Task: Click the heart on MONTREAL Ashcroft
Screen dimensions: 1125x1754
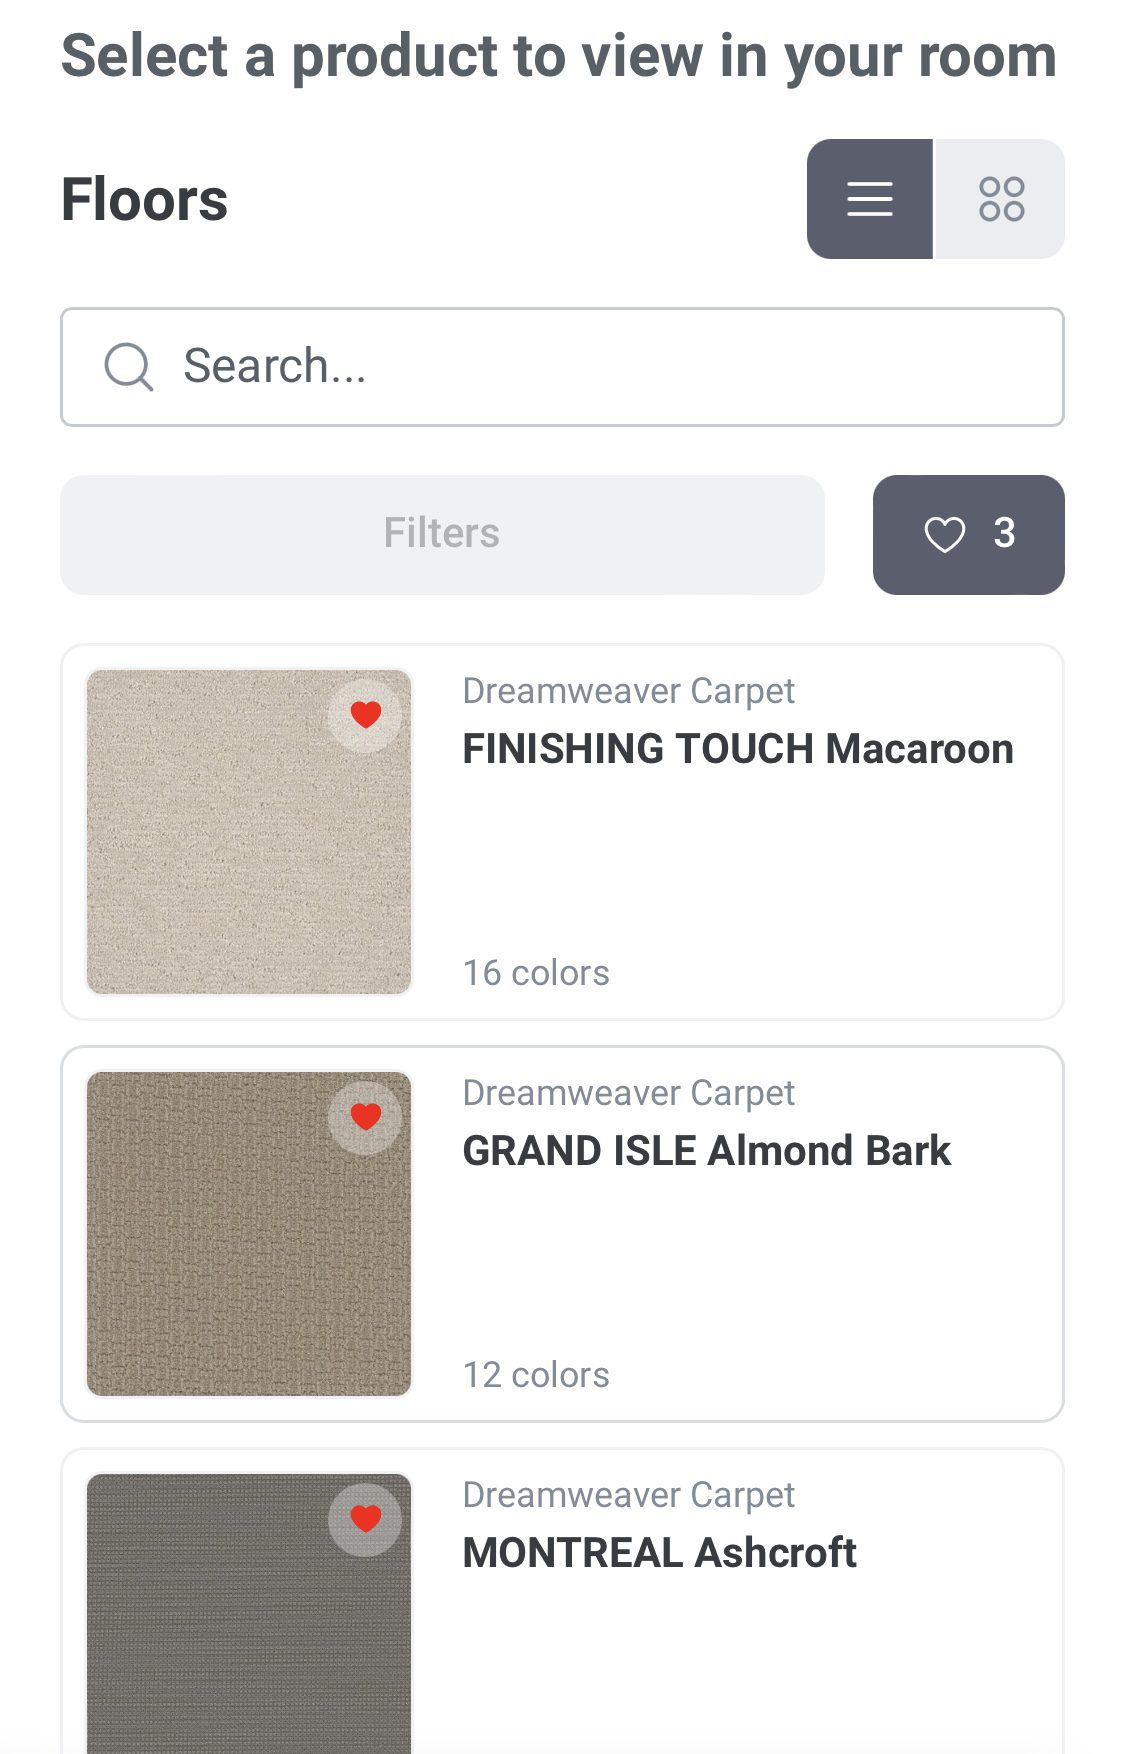Action: tap(366, 1519)
